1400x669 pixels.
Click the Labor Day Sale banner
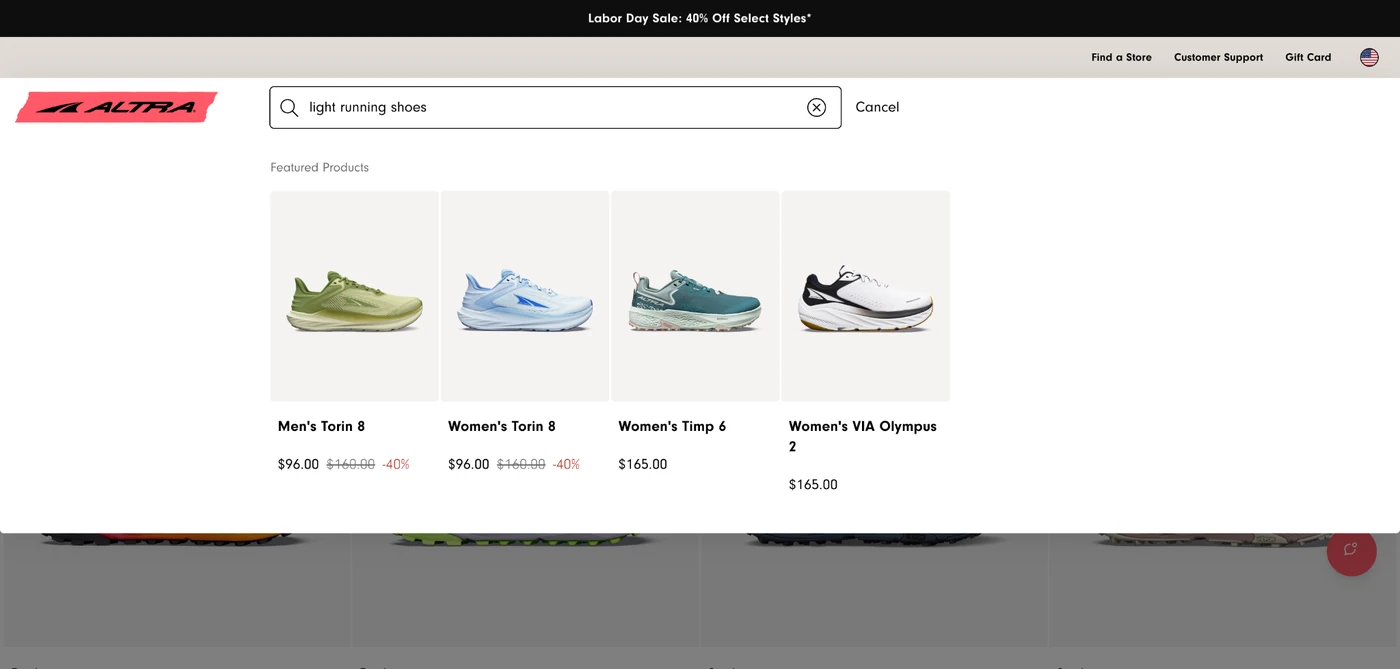tap(700, 18)
